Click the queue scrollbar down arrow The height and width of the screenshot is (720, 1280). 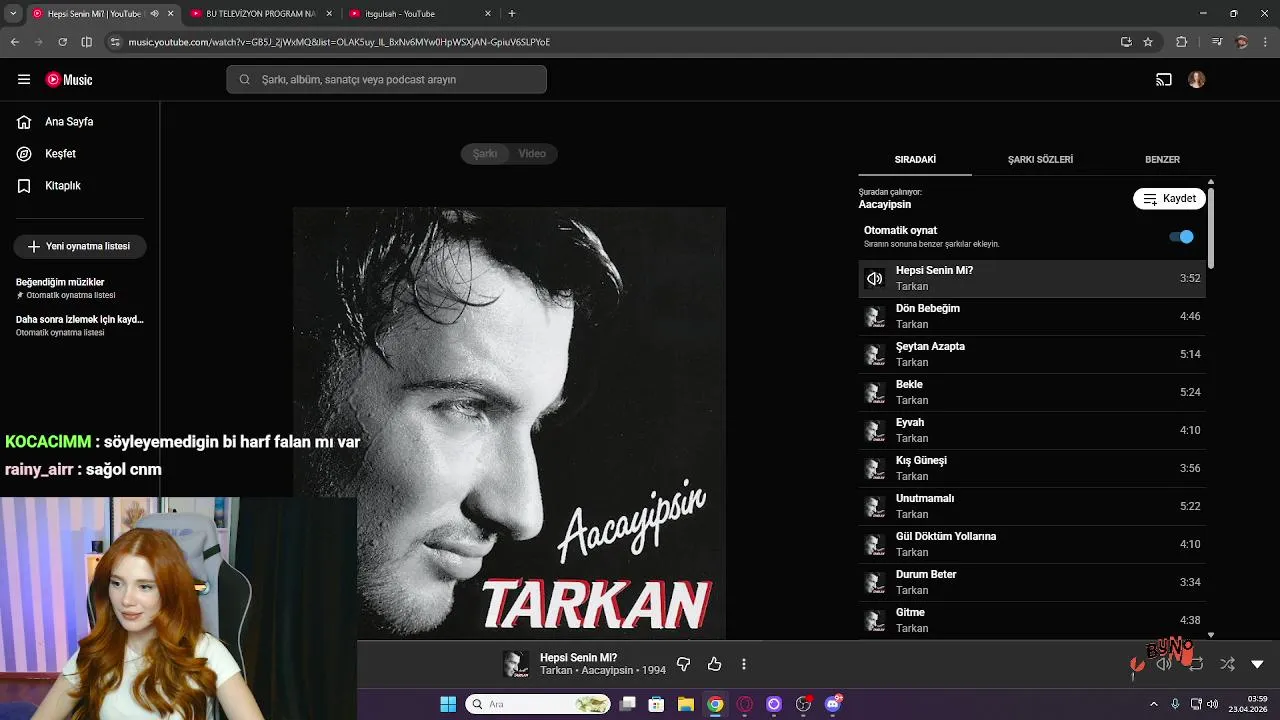(1211, 635)
